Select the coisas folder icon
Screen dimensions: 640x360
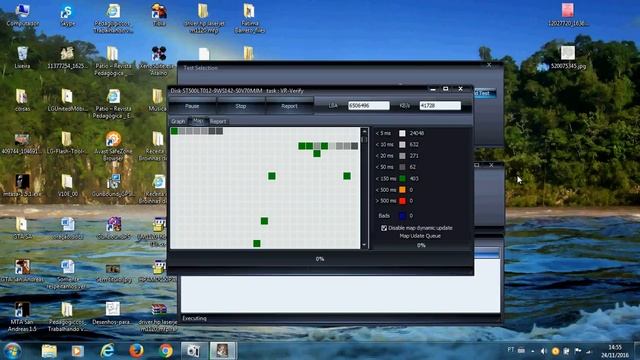pos(22,100)
